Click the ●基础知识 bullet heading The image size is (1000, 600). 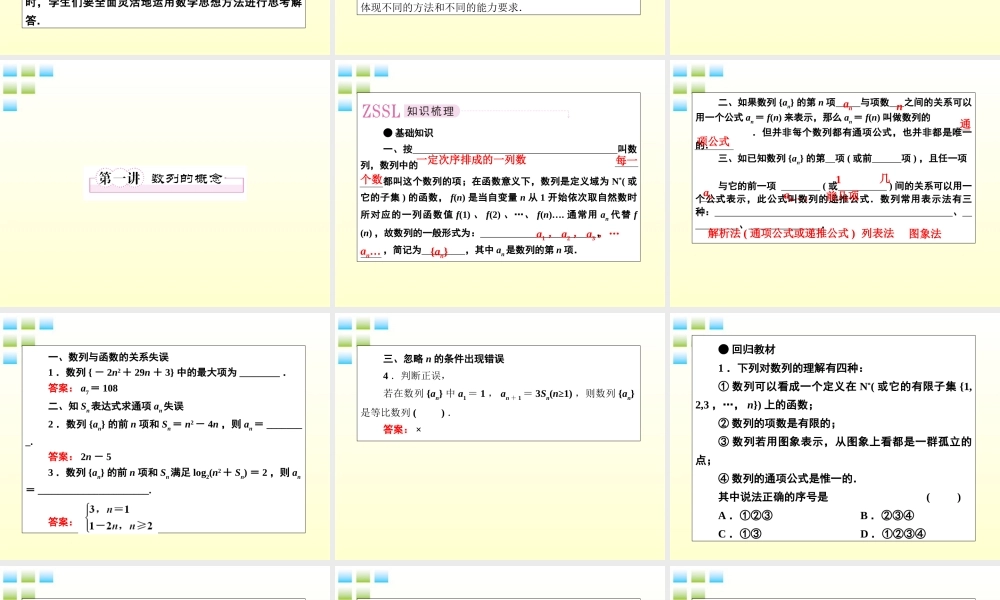(408, 133)
